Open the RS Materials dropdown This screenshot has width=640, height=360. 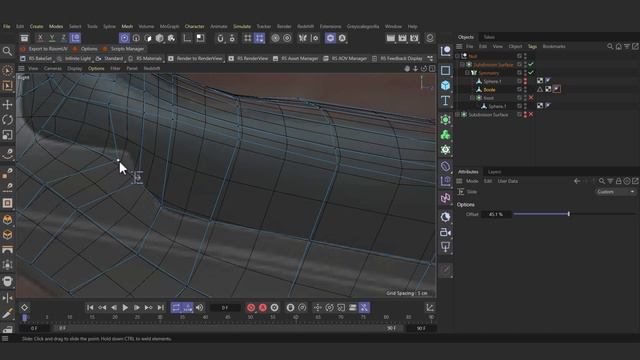point(146,58)
